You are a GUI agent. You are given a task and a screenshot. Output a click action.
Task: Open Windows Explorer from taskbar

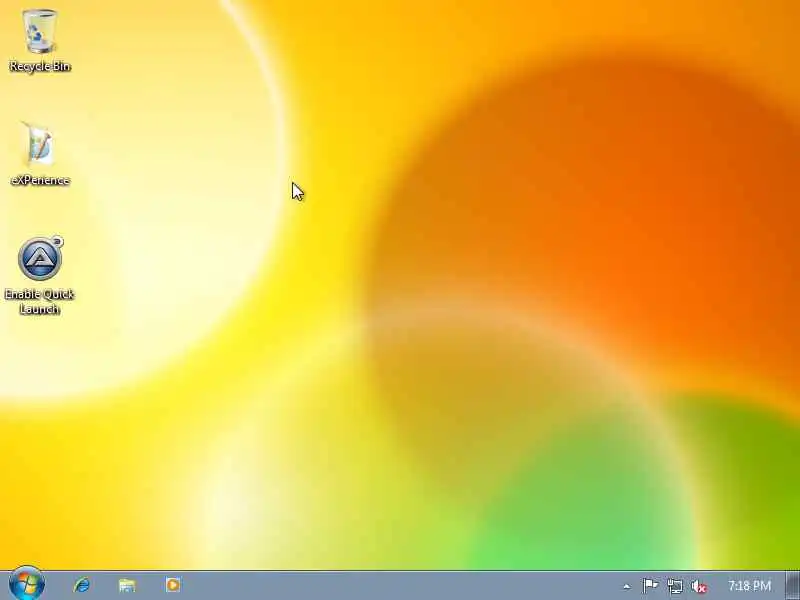[x=127, y=585]
